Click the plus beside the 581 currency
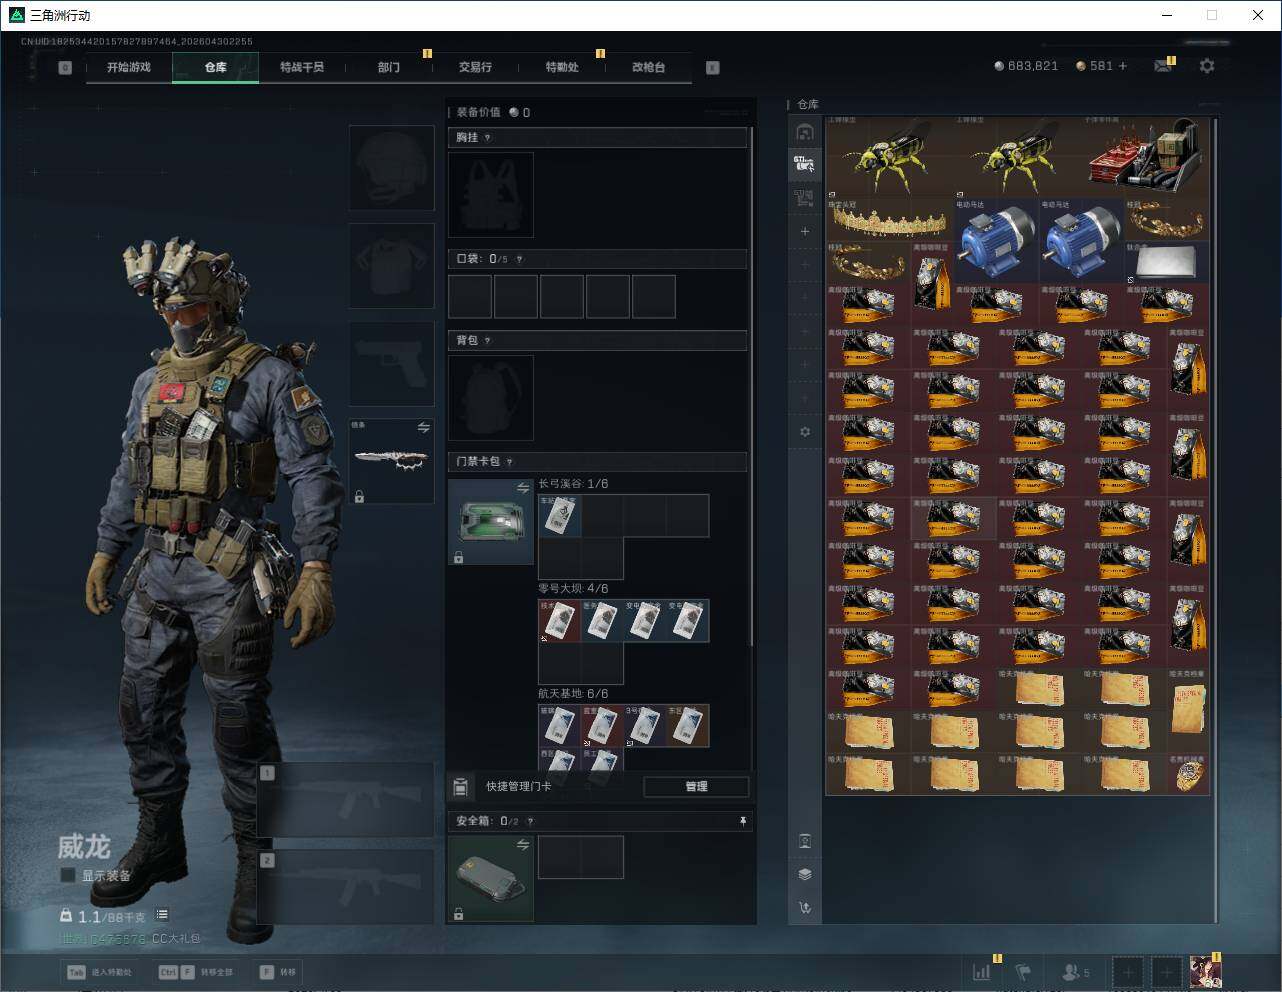This screenshot has width=1282, height=992. pyautogui.click(x=1123, y=66)
